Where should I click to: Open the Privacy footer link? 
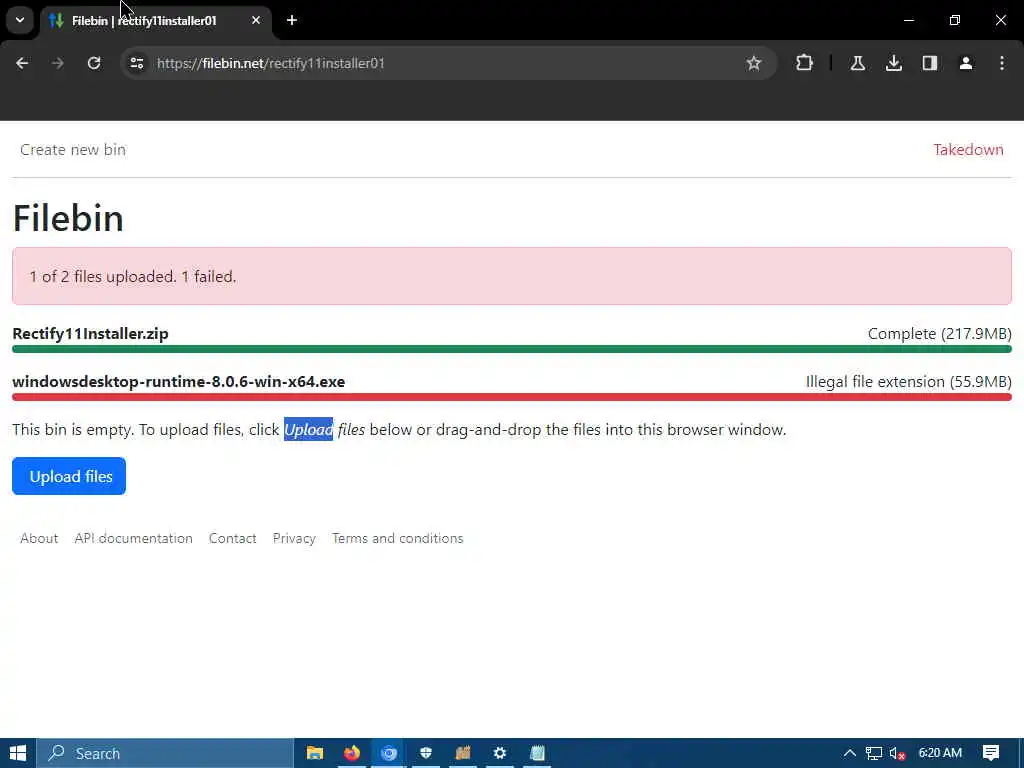coord(294,538)
